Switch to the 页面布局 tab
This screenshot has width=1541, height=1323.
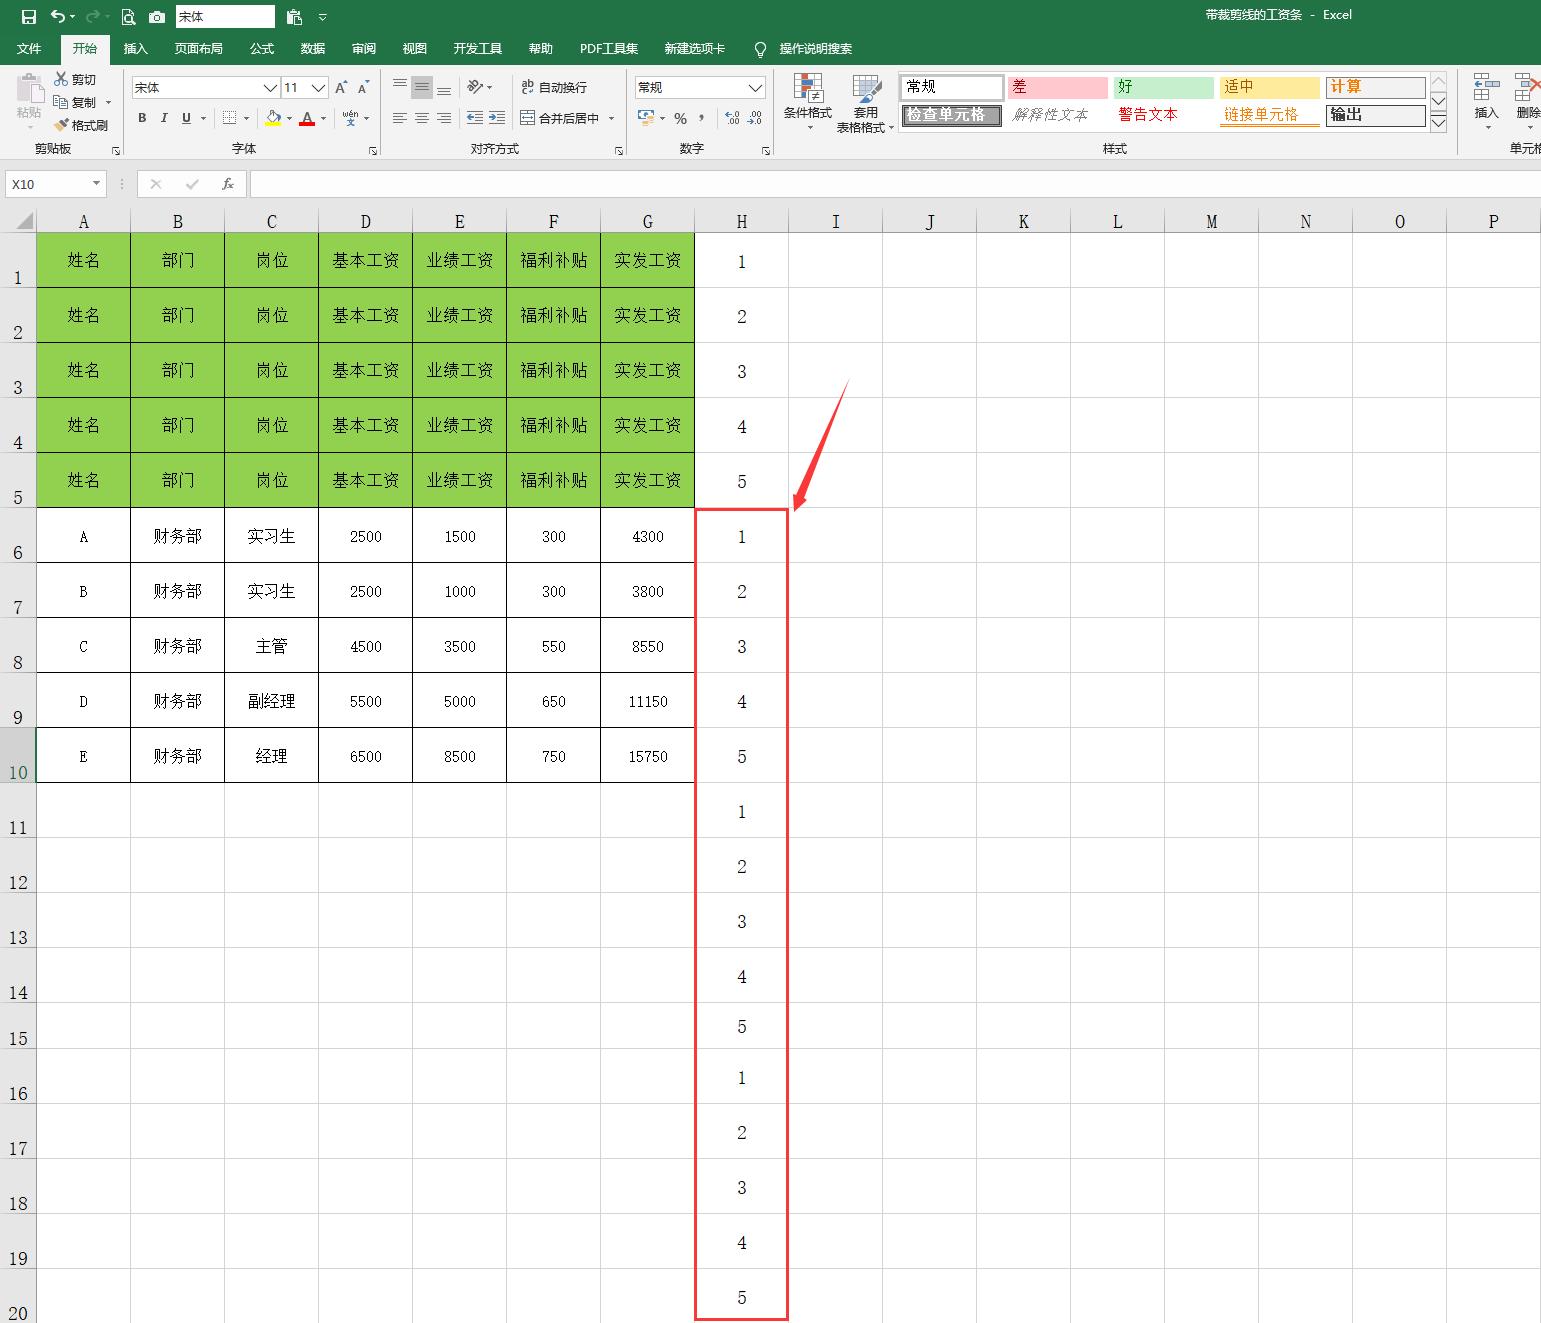tap(198, 48)
